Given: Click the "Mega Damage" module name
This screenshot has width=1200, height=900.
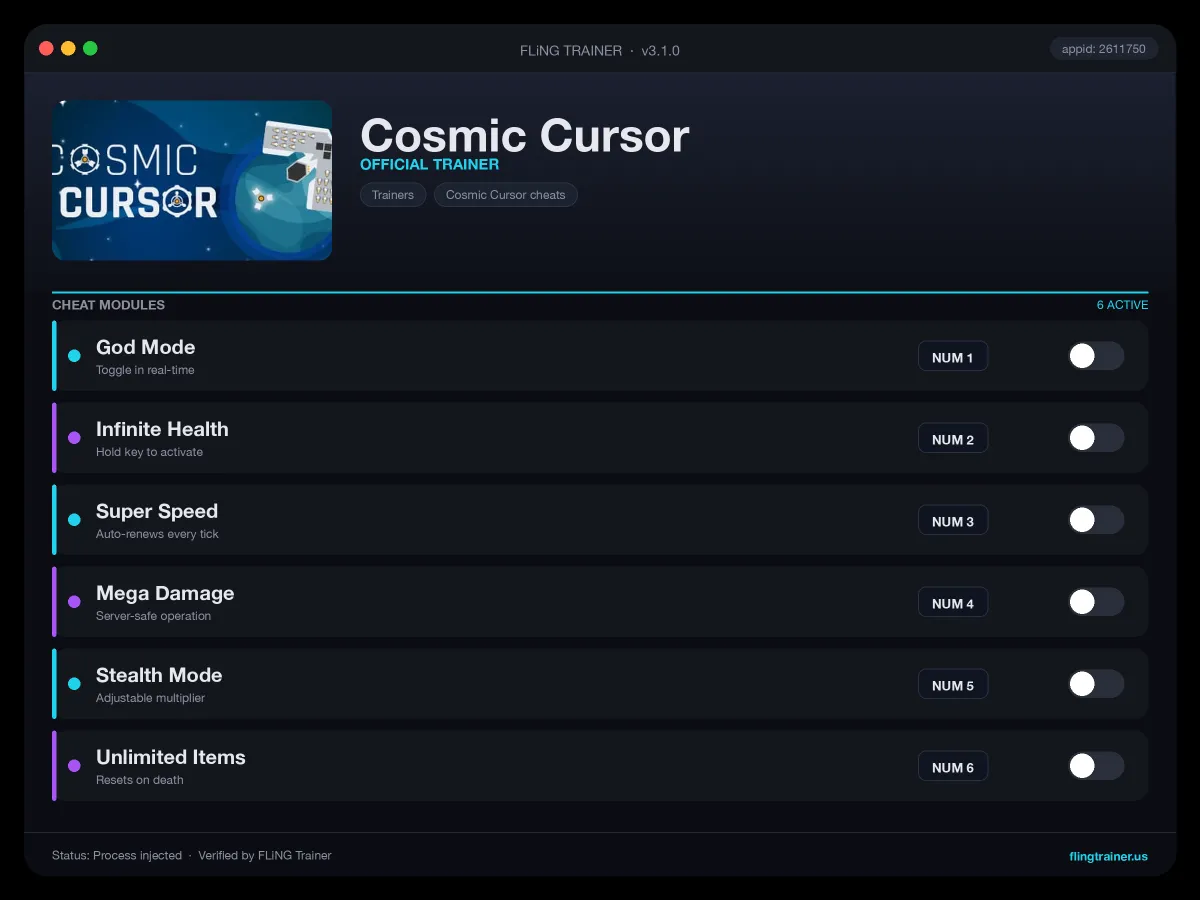Looking at the screenshot, I should tap(165, 593).
